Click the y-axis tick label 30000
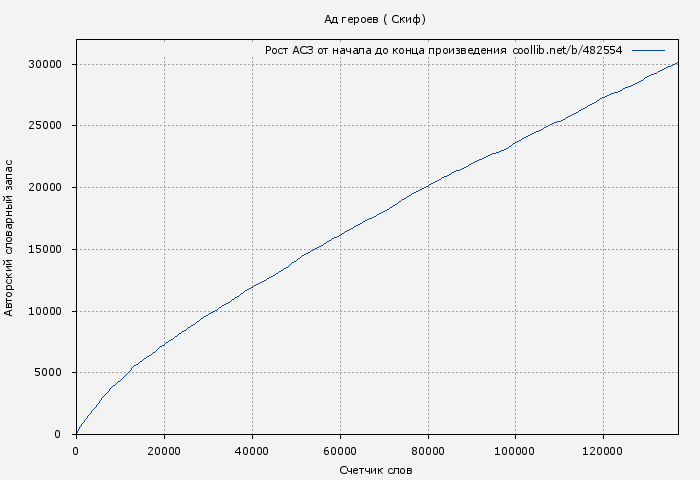Image resolution: width=700 pixels, height=480 pixels. 46,64
